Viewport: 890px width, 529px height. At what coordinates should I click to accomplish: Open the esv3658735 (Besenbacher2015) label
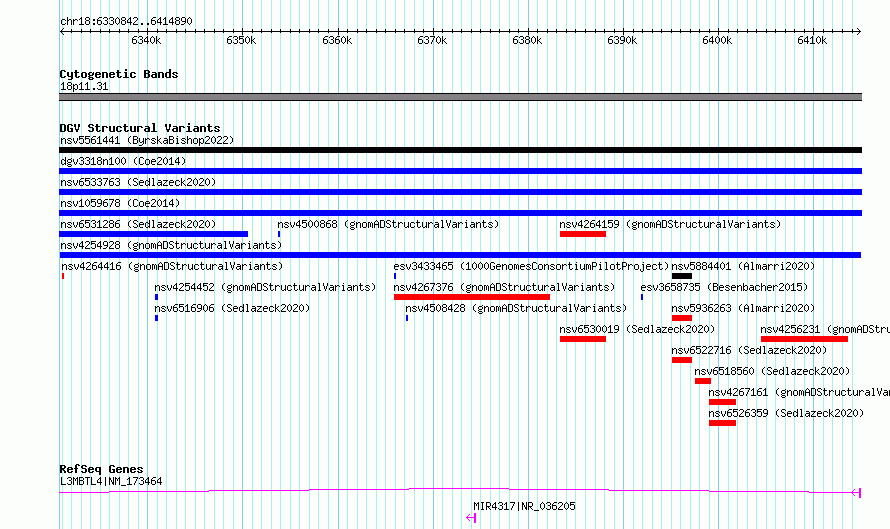click(x=724, y=287)
